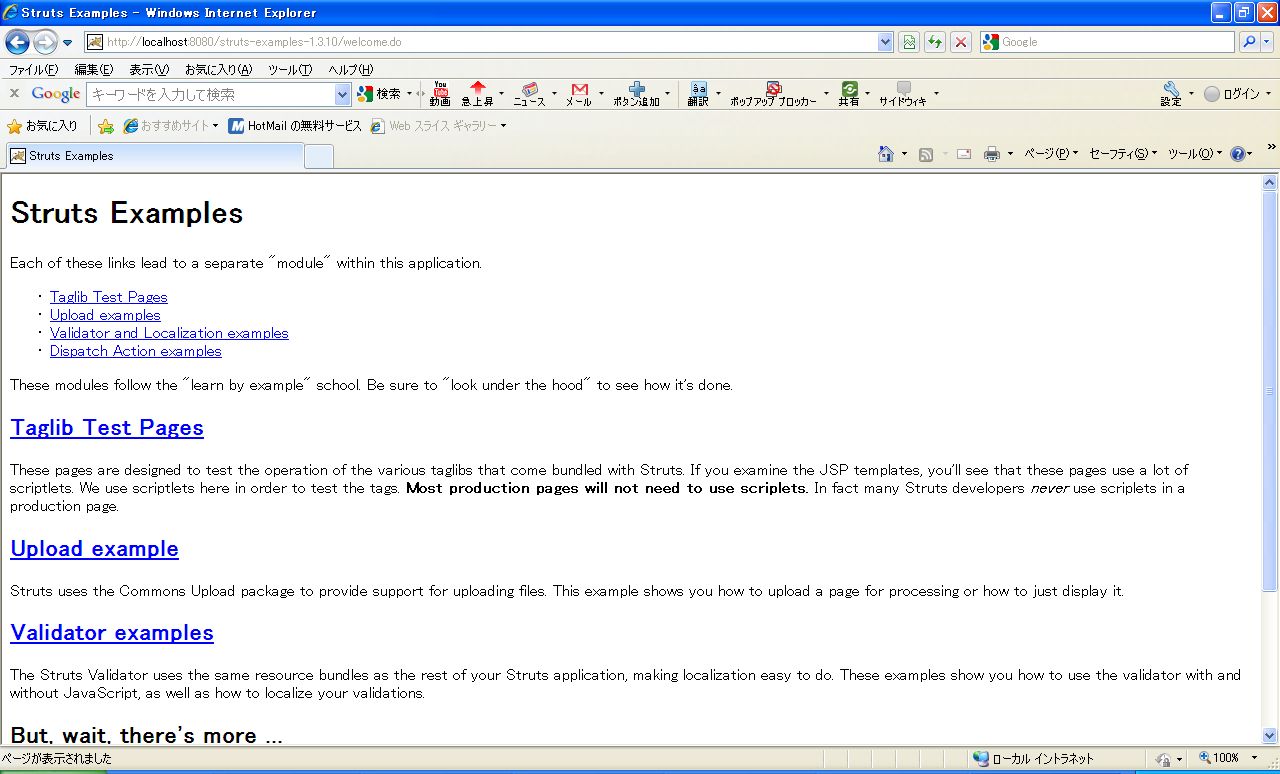Open the recent pages dropdown beside Forward
The height and width of the screenshot is (774, 1280).
pyautogui.click(x=68, y=43)
